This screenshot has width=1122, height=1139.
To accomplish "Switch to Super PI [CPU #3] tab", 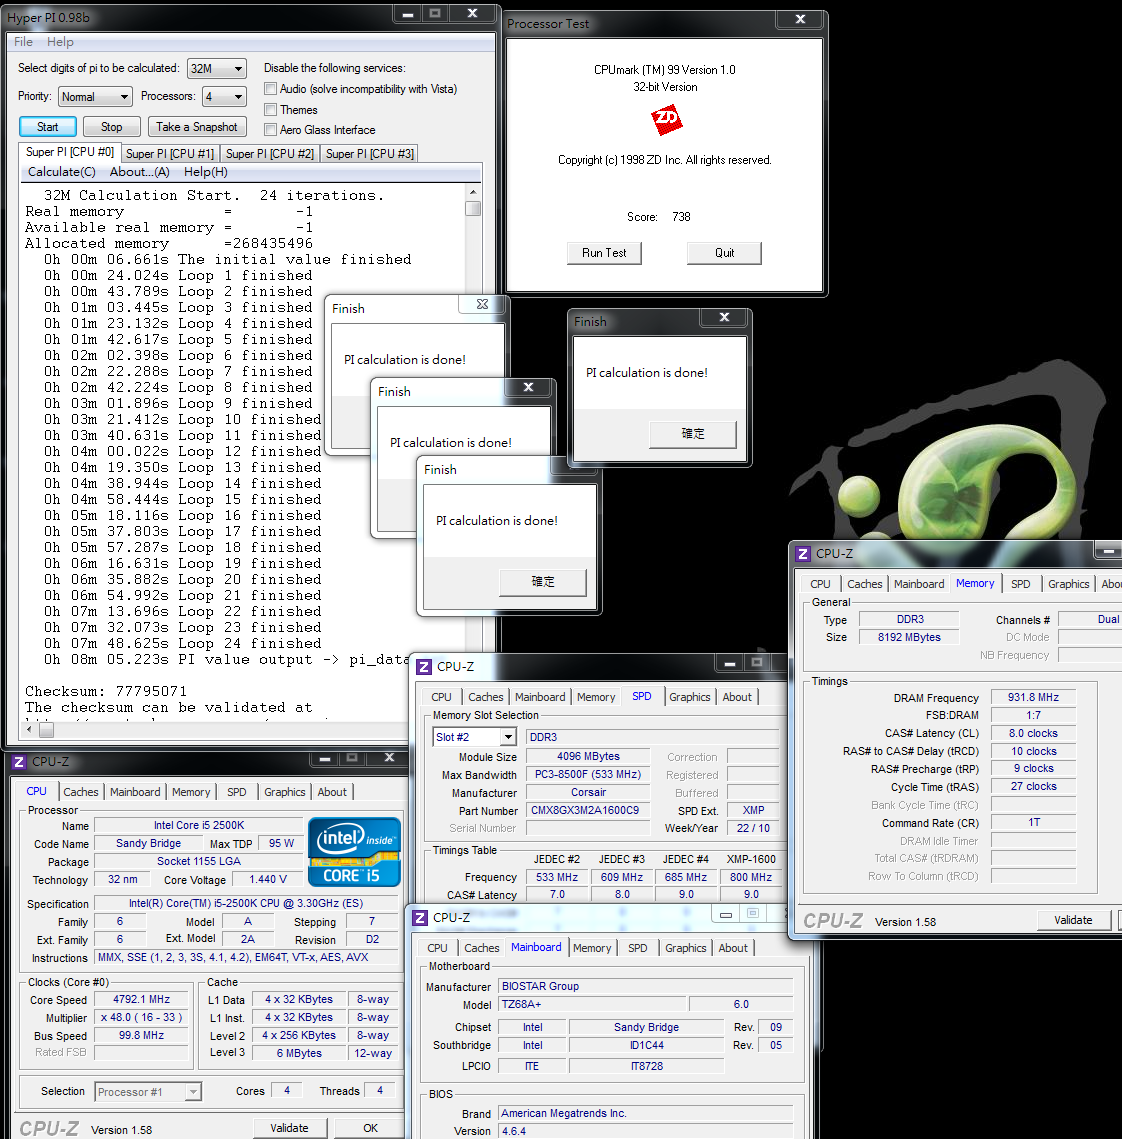I will (370, 154).
